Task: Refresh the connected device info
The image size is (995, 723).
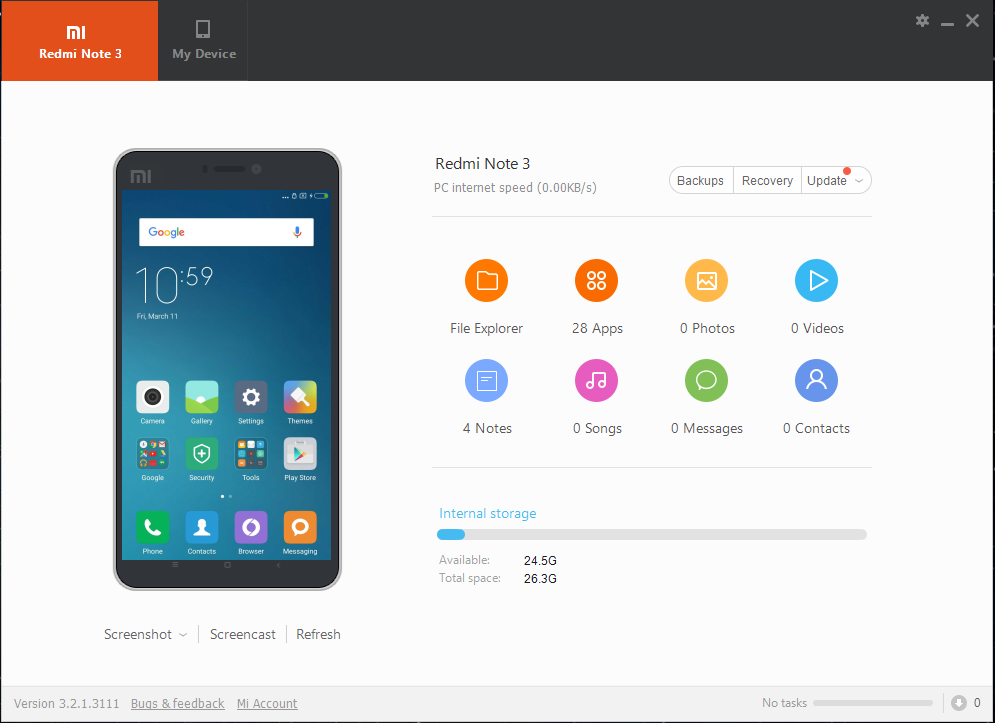Action: tap(318, 634)
